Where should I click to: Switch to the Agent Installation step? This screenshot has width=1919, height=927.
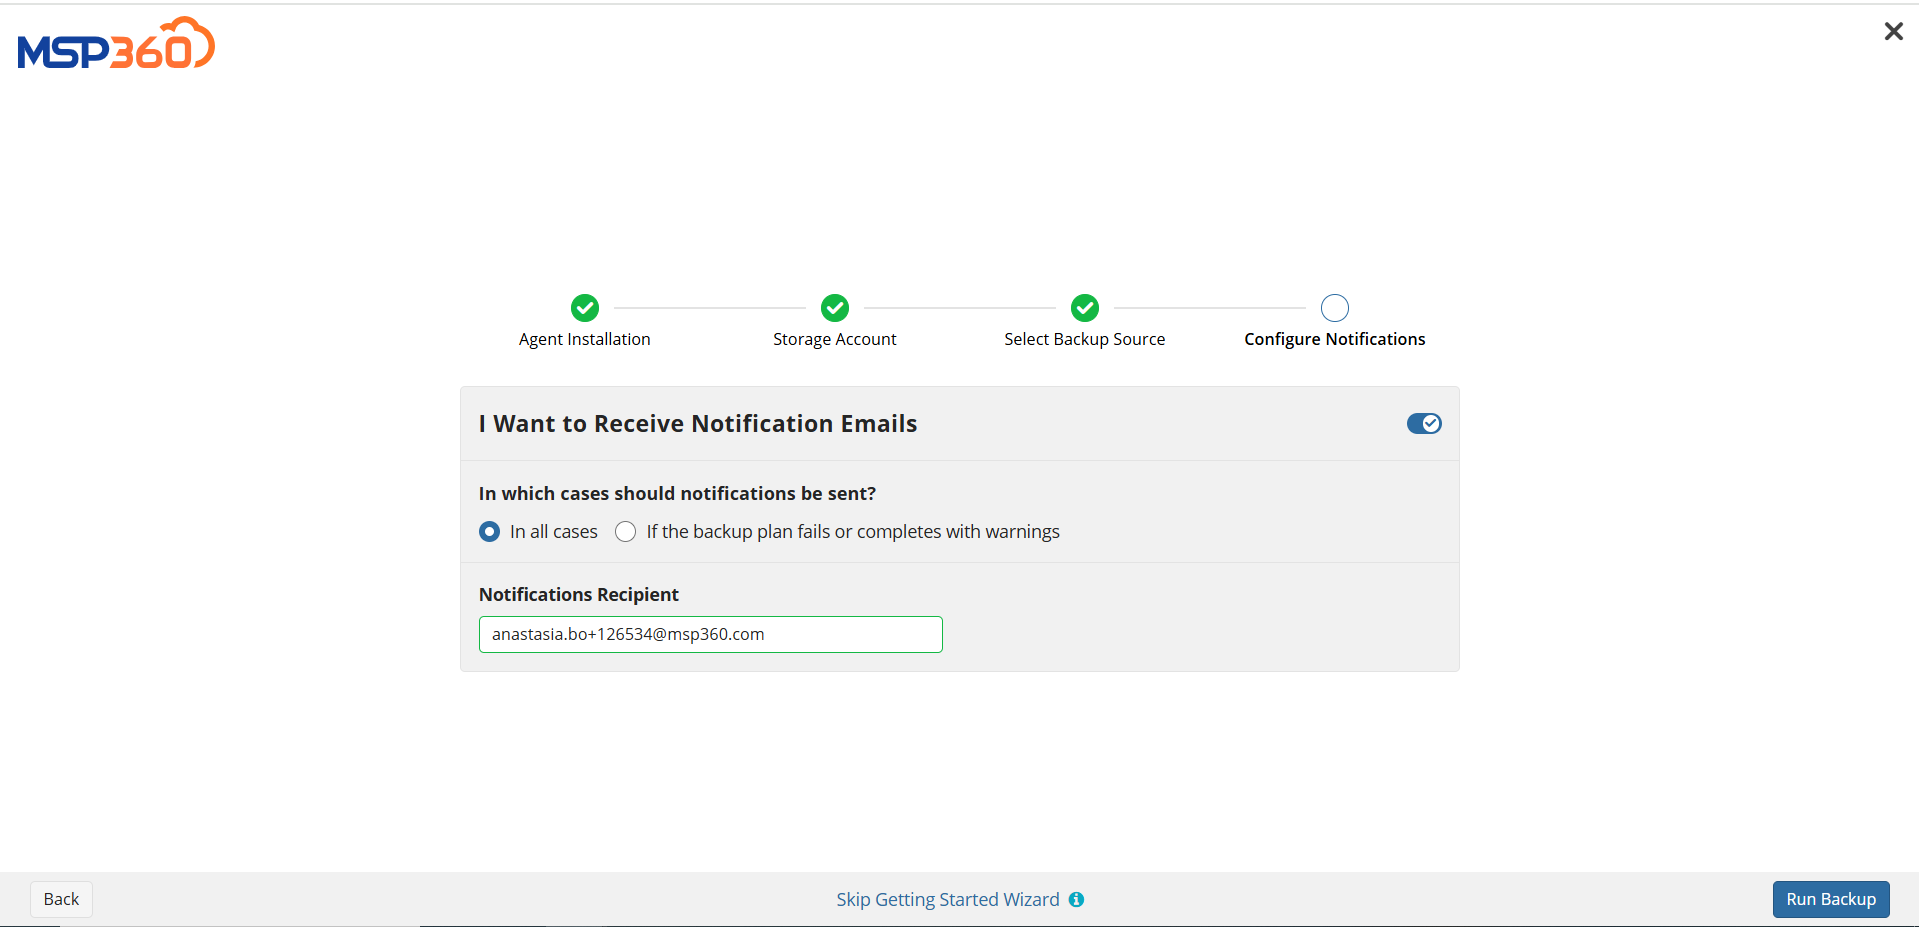(584, 338)
